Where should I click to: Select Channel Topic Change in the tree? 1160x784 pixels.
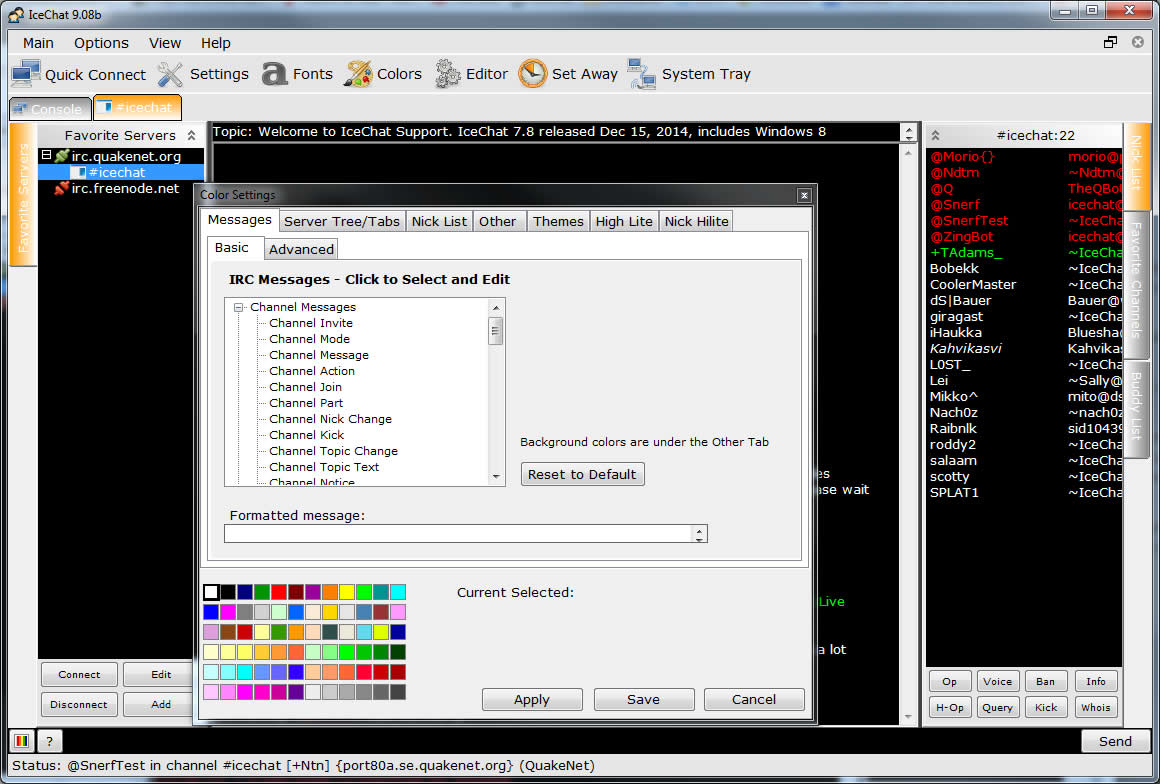(334, 451)
